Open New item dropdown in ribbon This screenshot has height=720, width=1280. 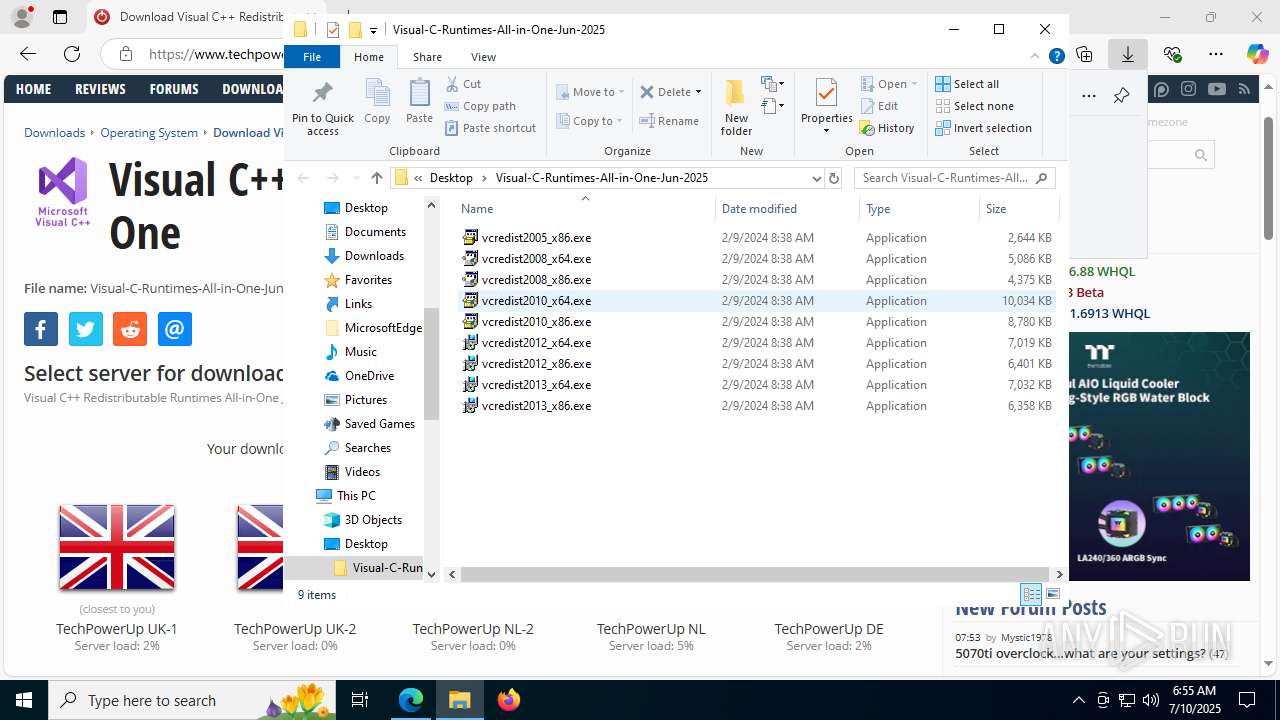(772, 84)
